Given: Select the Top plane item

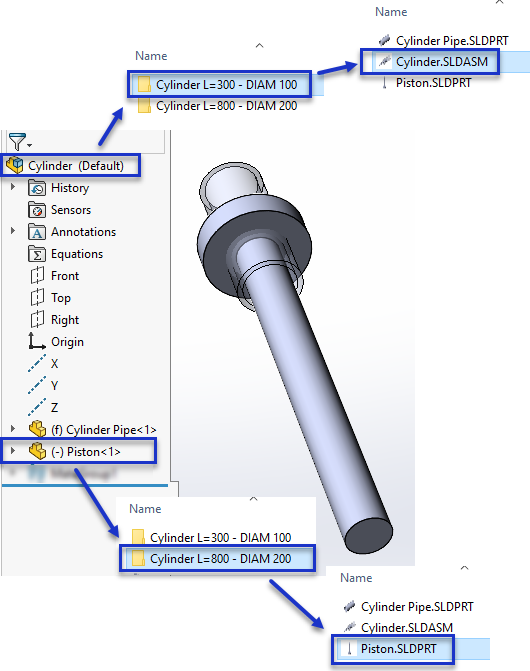Looking at the screenshot, I should click(x=61, y=298).
